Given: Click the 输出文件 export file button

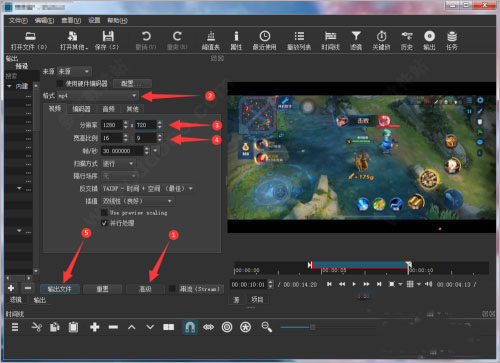Looking at the screenshot, I should (60, 289).
